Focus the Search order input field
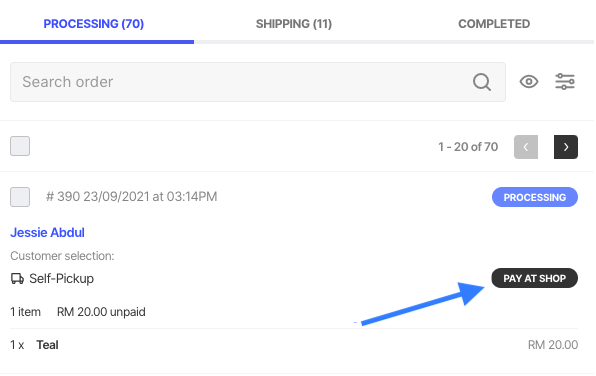Screen dimensions: 596x376 258,82
